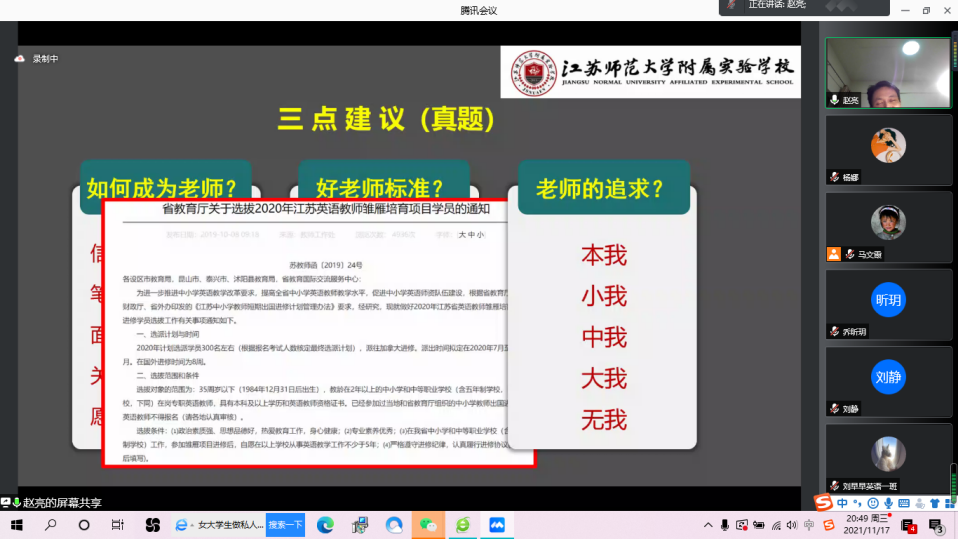Expand the hidden system tray icons
The height and width of the screenshot is (539, 958).
[707, 525]
